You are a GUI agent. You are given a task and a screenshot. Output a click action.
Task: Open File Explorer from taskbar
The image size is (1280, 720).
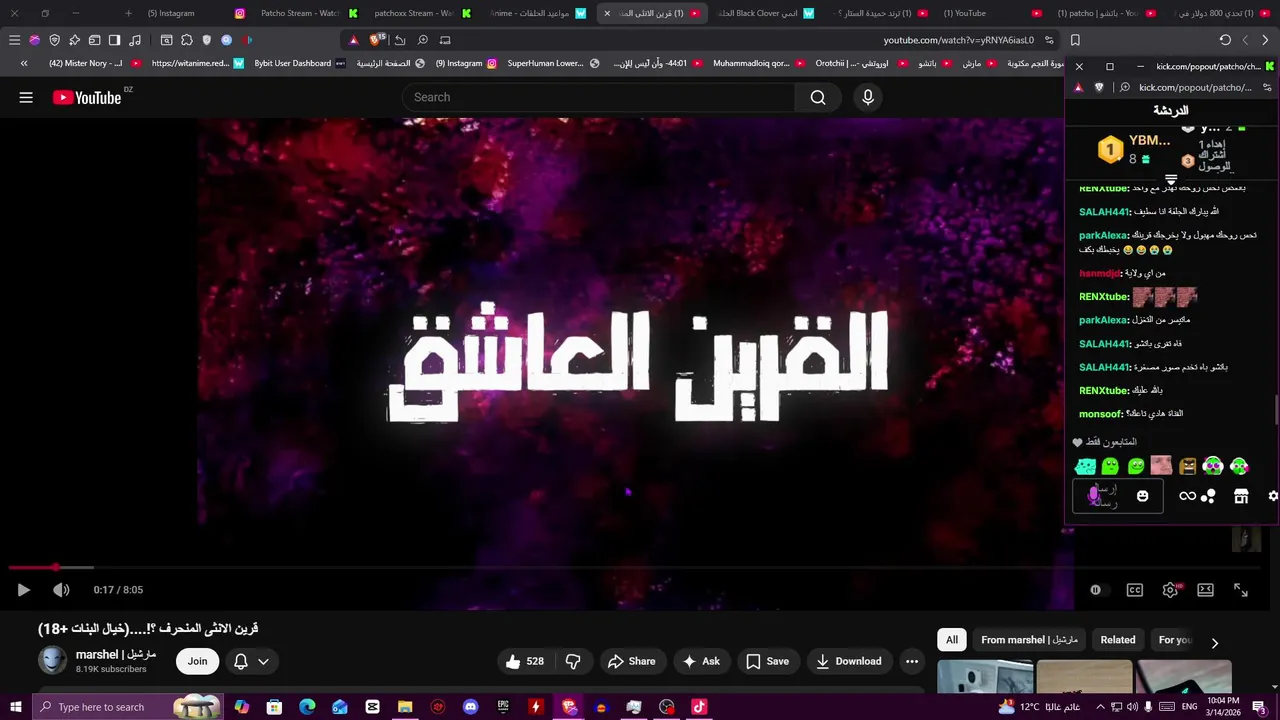[405, 707]
